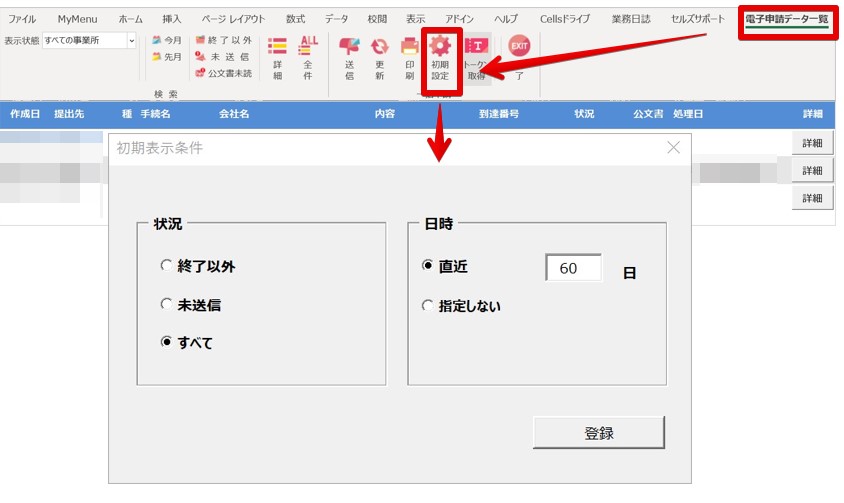Switch to the 校閲 tab
This screenshot has height=503, width=844.
point(377,19)
